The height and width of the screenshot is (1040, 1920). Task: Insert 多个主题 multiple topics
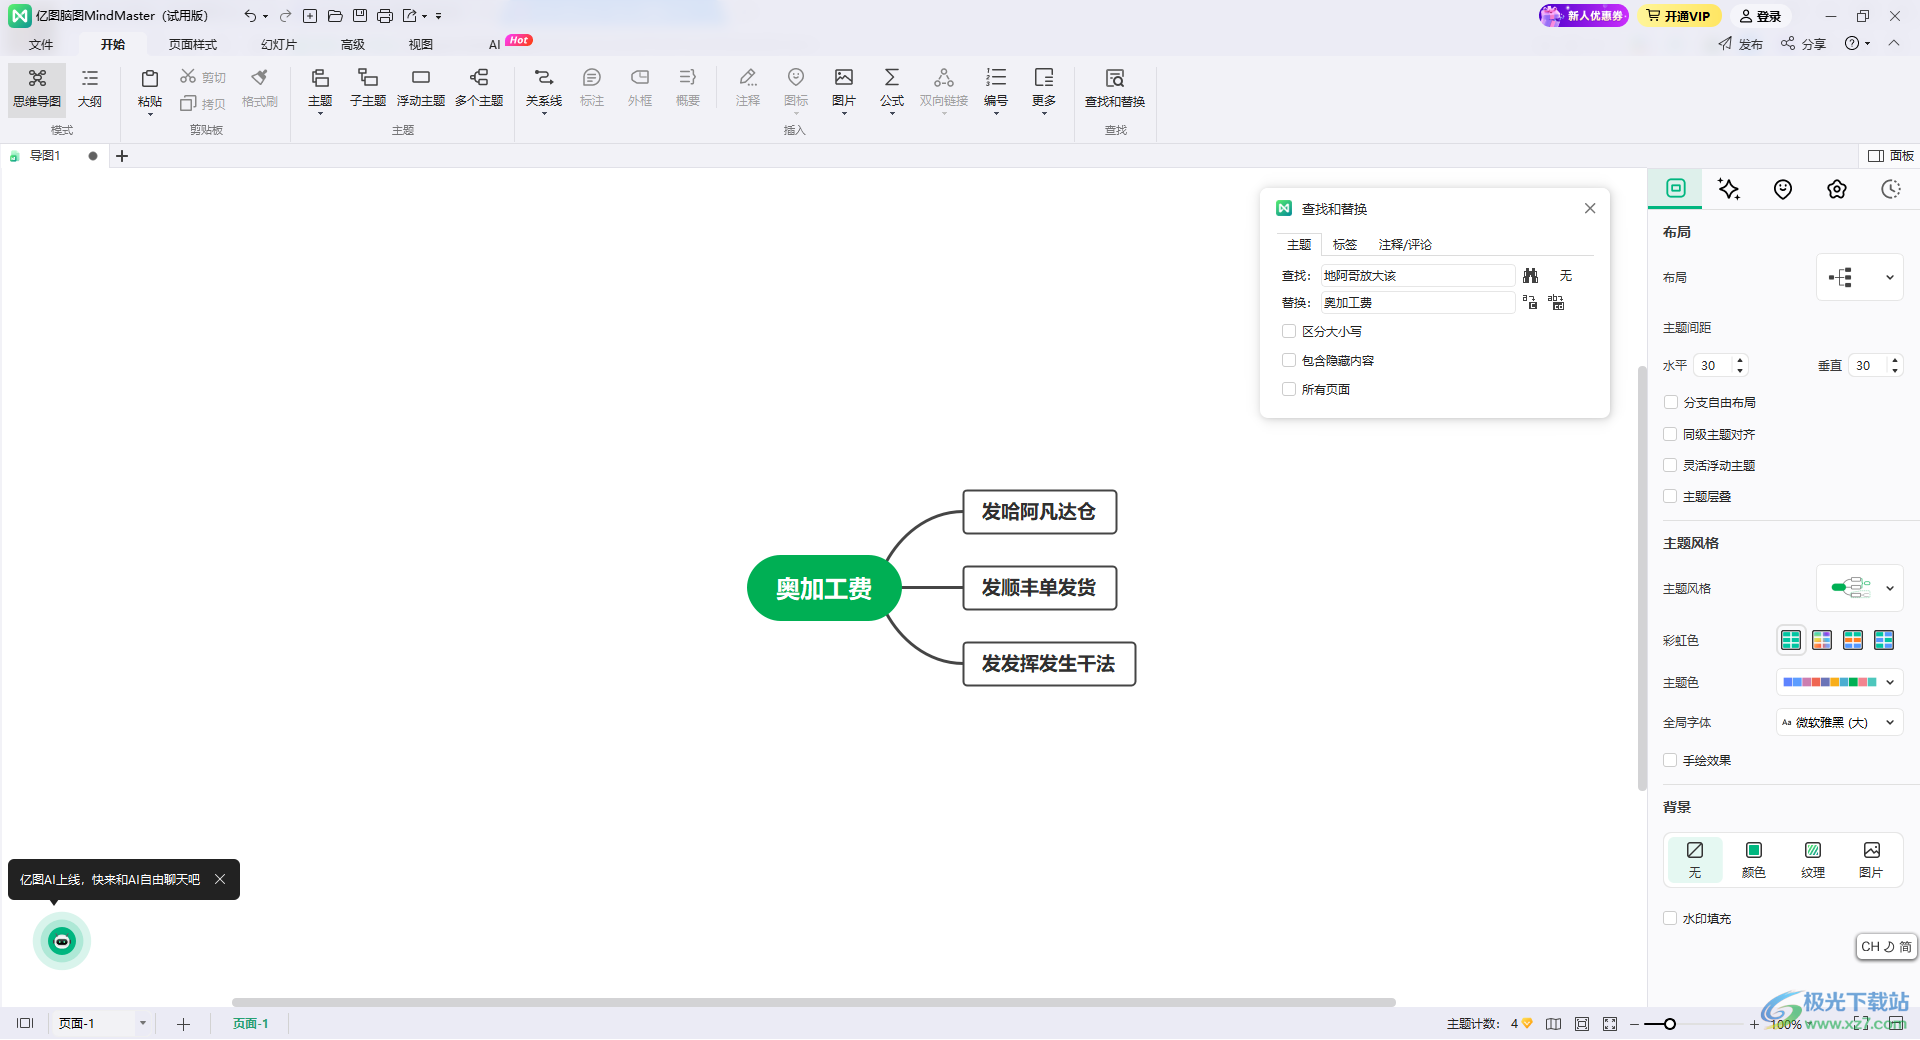(x=479, y=89)
